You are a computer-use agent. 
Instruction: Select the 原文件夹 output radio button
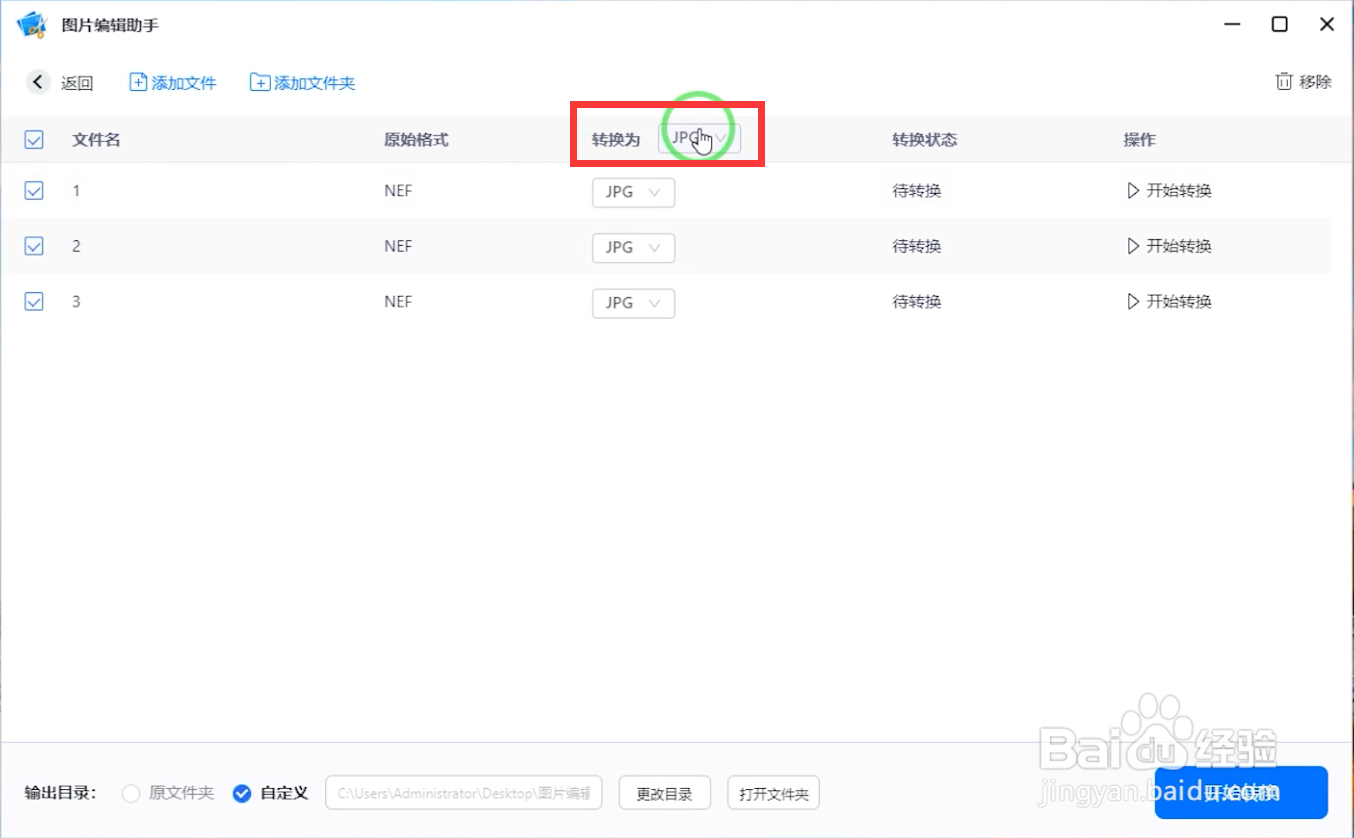(x=131, y=794)
